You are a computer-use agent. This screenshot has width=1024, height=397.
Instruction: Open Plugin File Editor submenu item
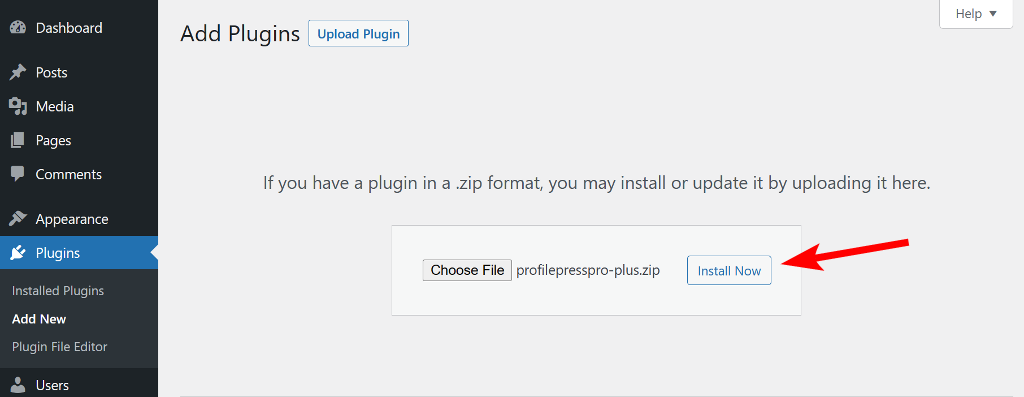pyautogui.click(x=59, y=347)
